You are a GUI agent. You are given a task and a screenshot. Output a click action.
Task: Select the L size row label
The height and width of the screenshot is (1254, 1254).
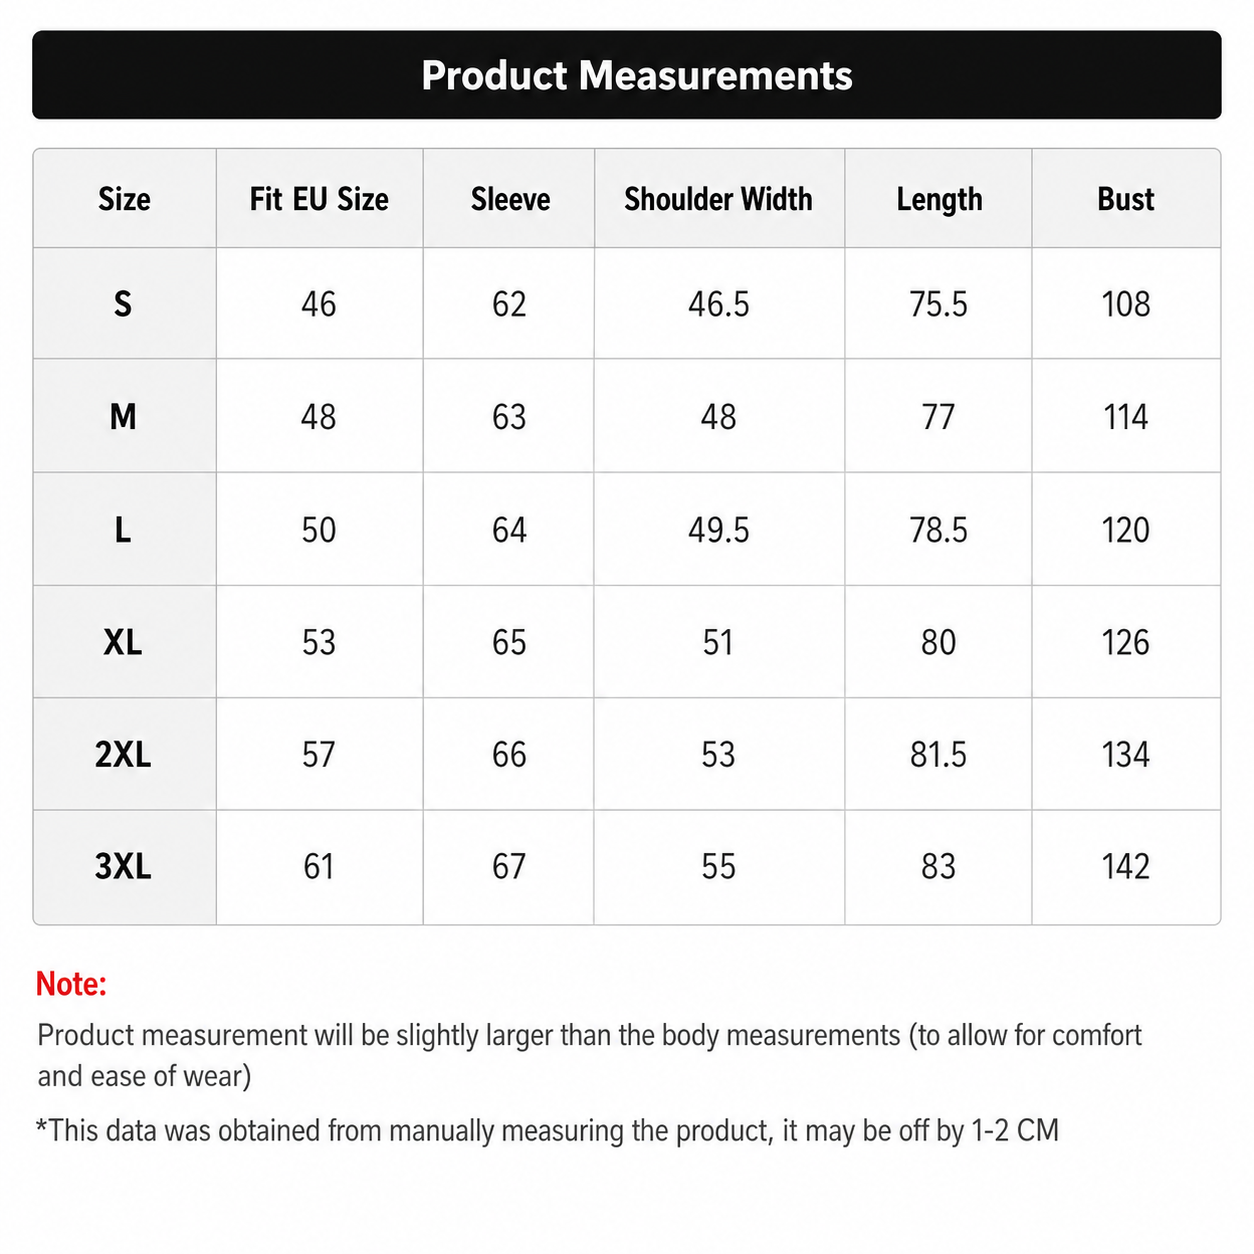click(x=124, y=529)
